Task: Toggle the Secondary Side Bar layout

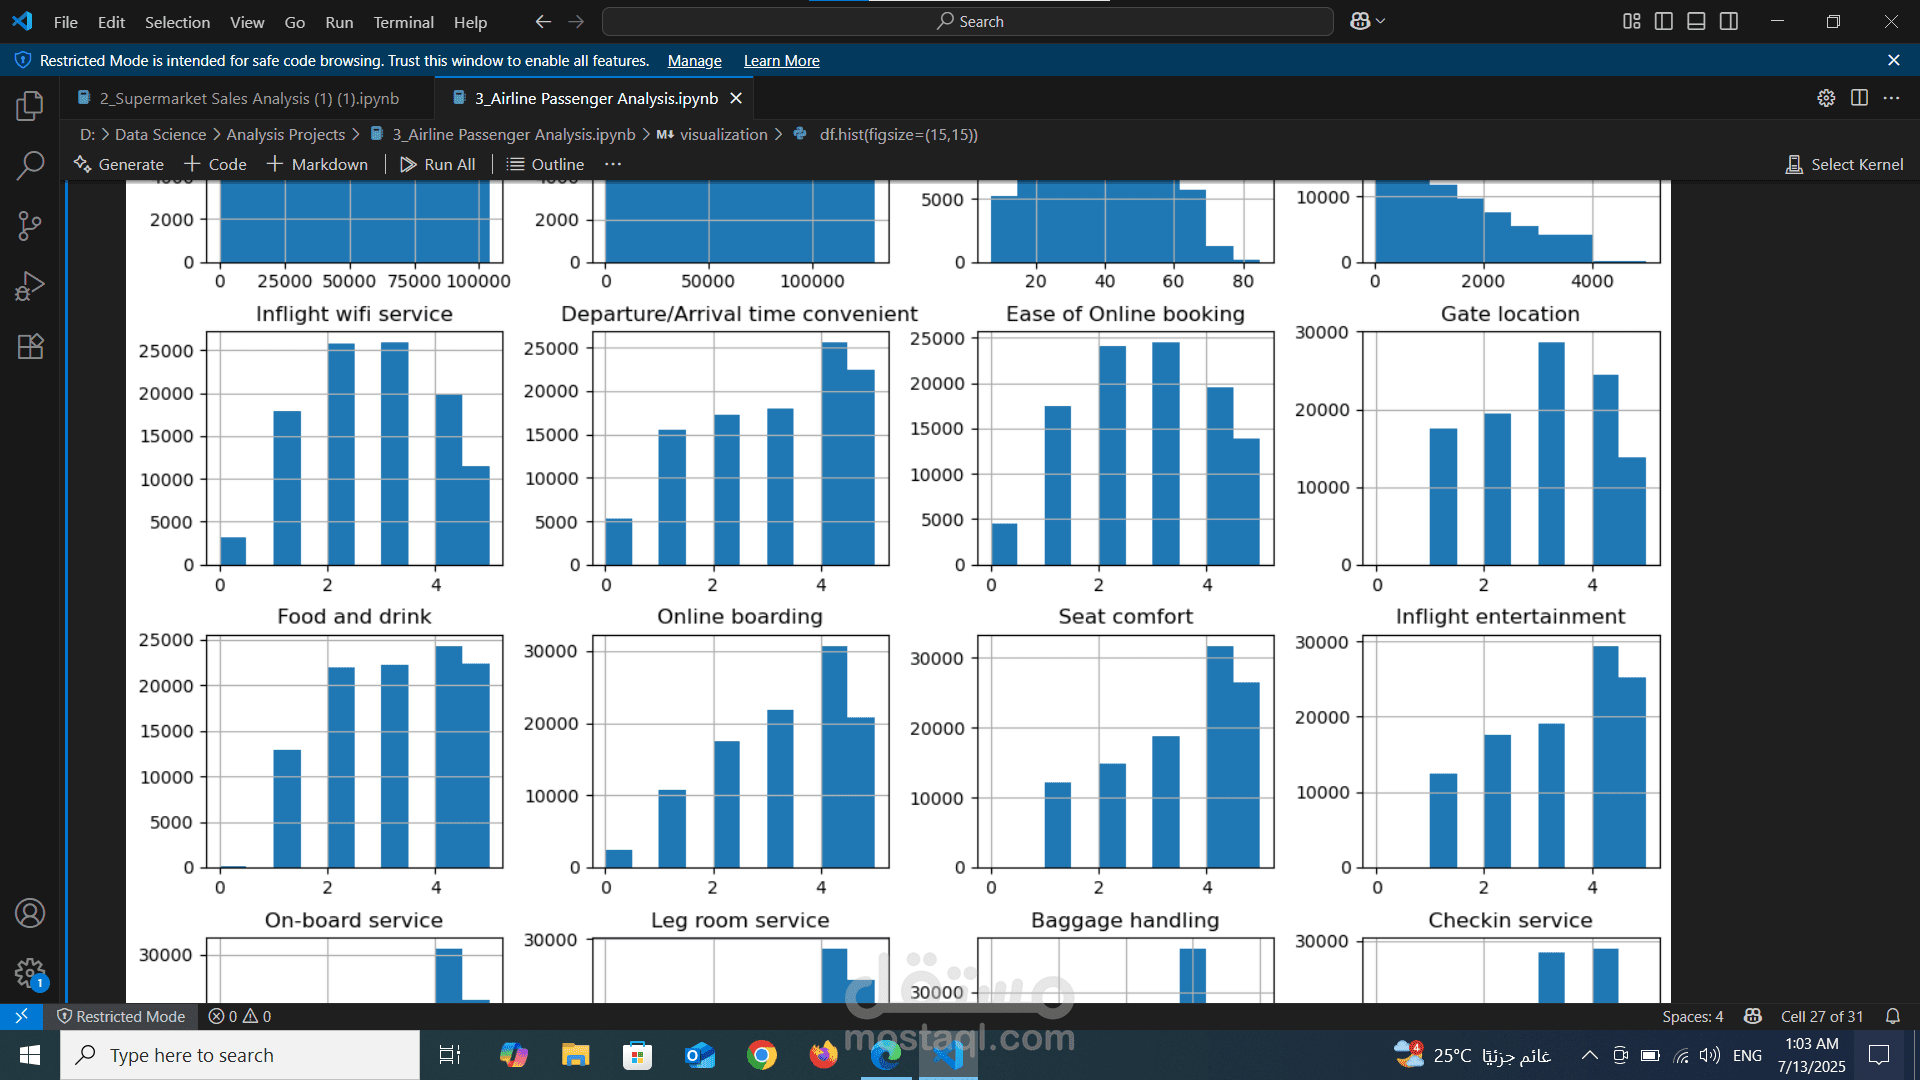Action: 1729,21
